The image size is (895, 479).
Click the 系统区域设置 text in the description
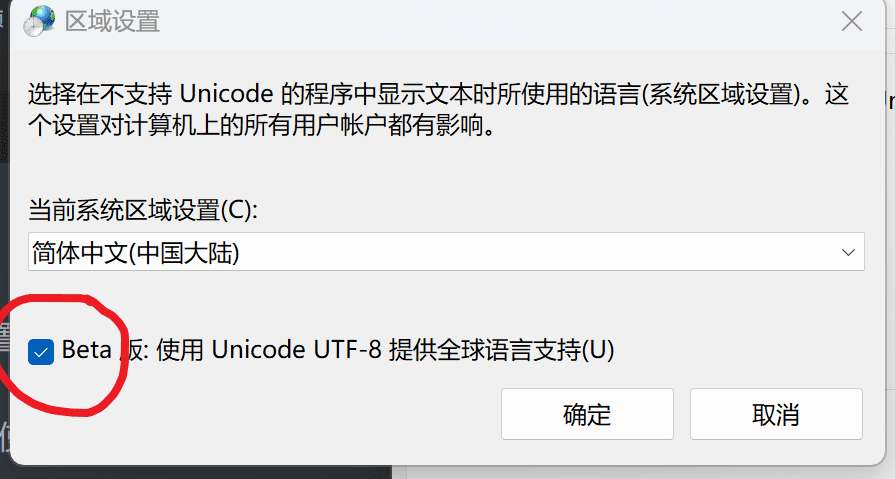pyautogui.click(x=722, y=95)
